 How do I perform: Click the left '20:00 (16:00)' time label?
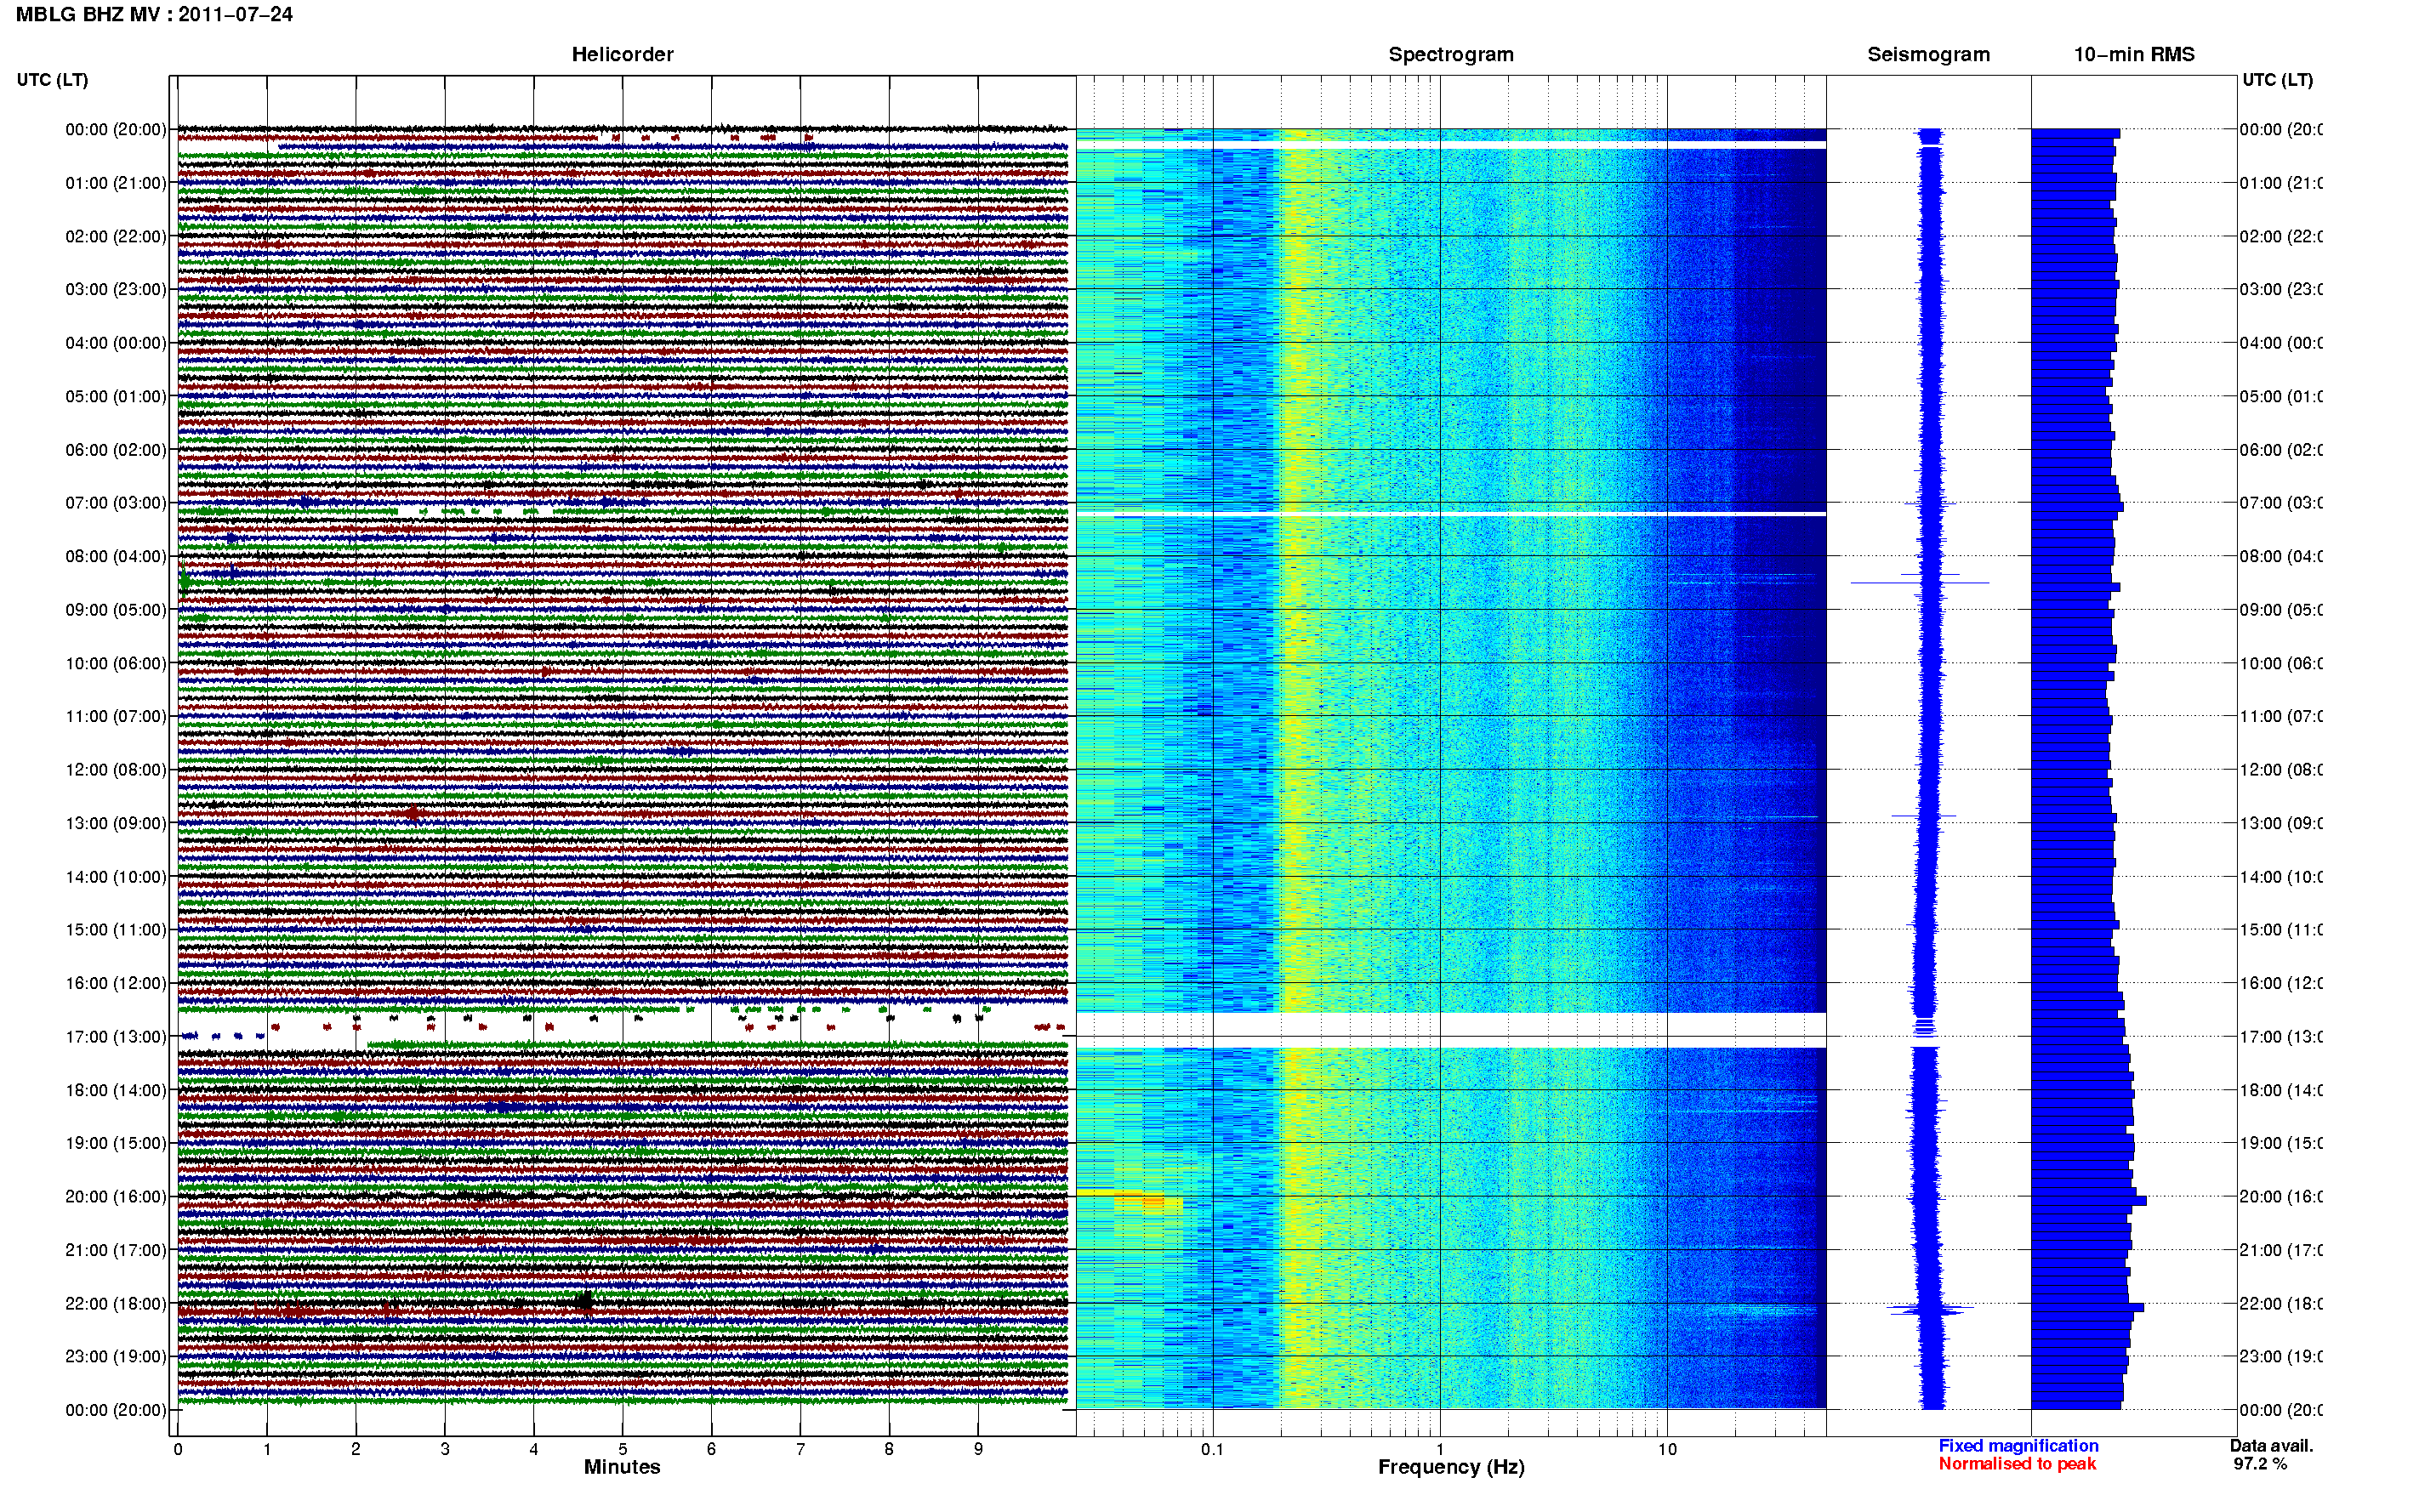click(x=116, y=1196)
